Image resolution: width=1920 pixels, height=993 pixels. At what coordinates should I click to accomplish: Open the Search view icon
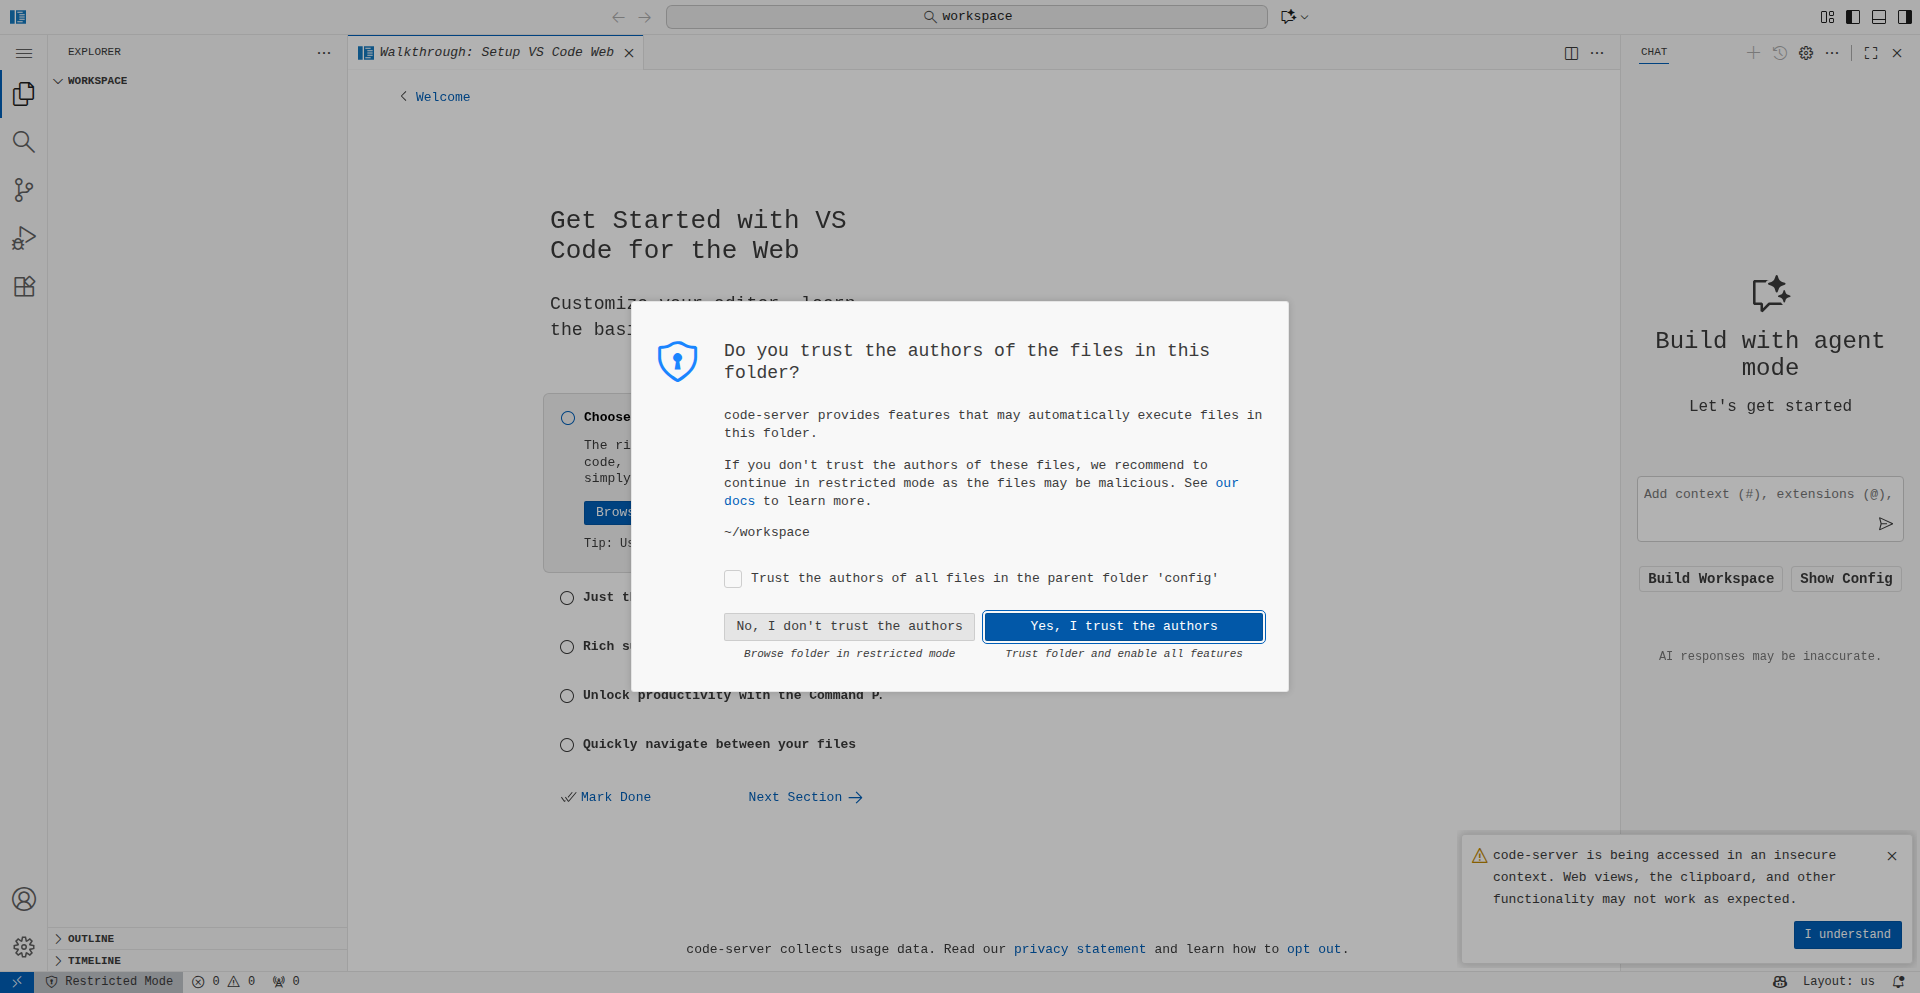(x=24, y=142)
